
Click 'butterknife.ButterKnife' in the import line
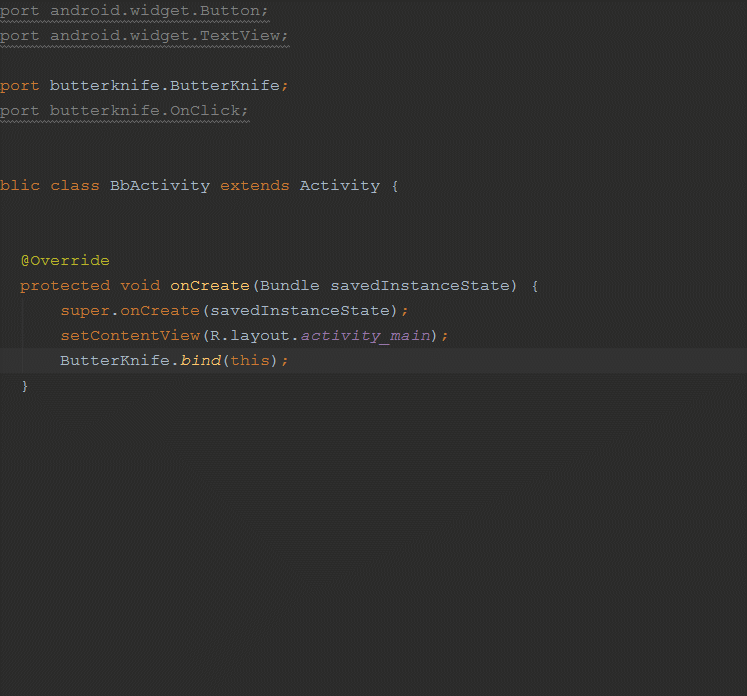click(x=165, y=85)
